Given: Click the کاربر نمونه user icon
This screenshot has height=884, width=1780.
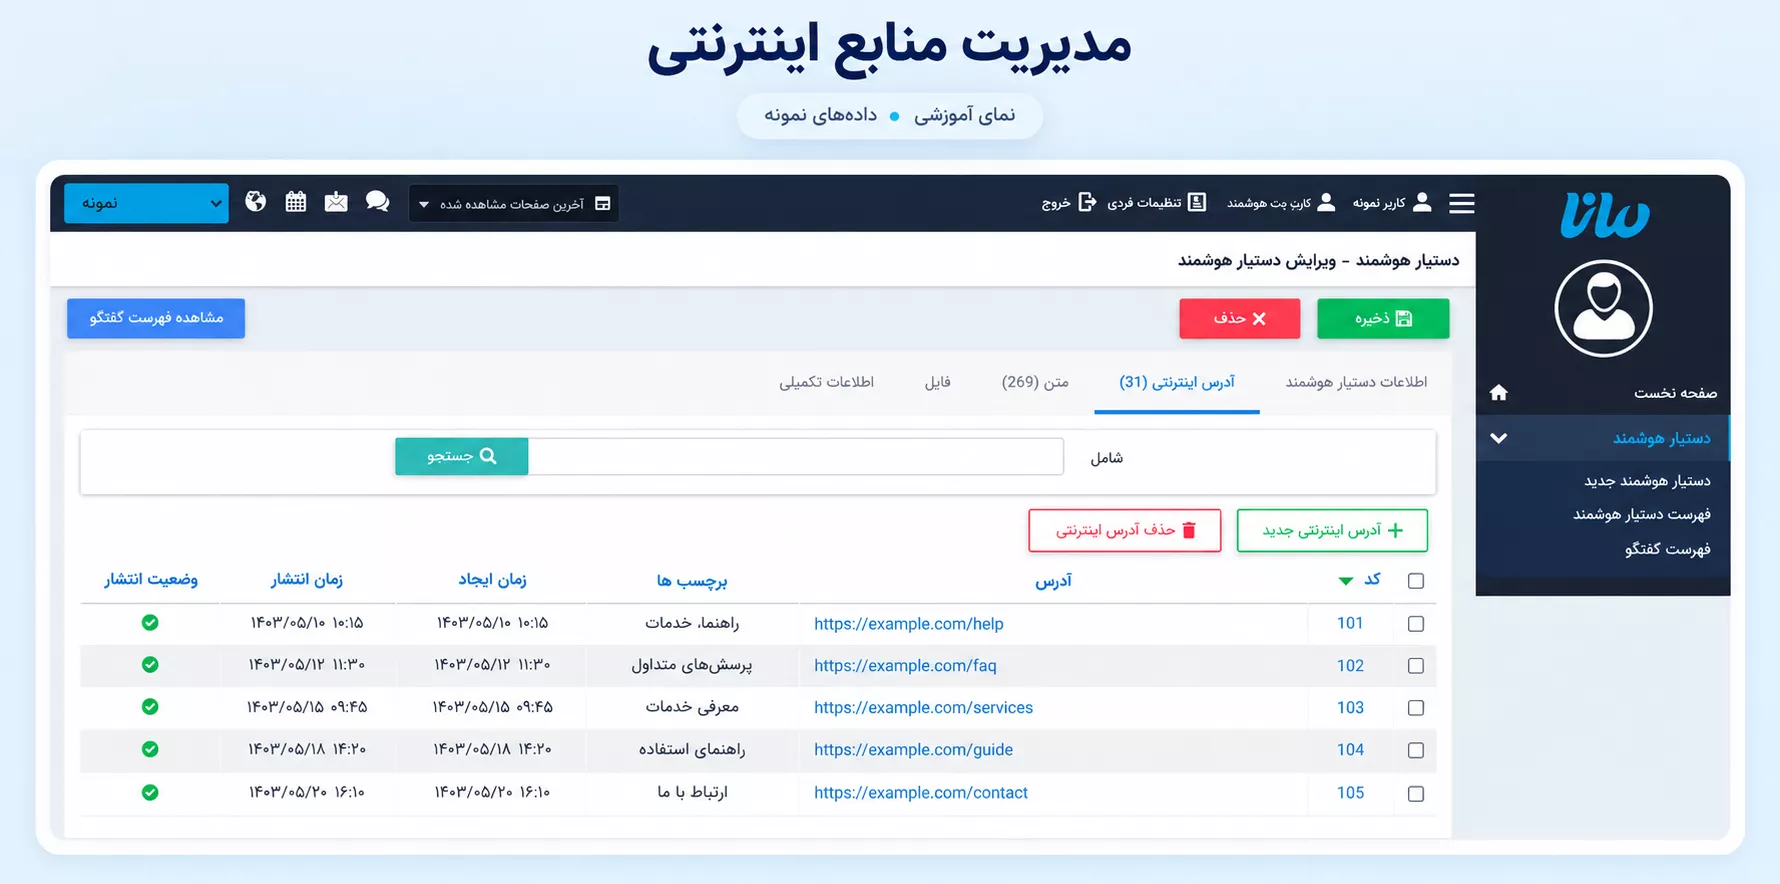Looking at the screenshot, I should (1422, 202).
